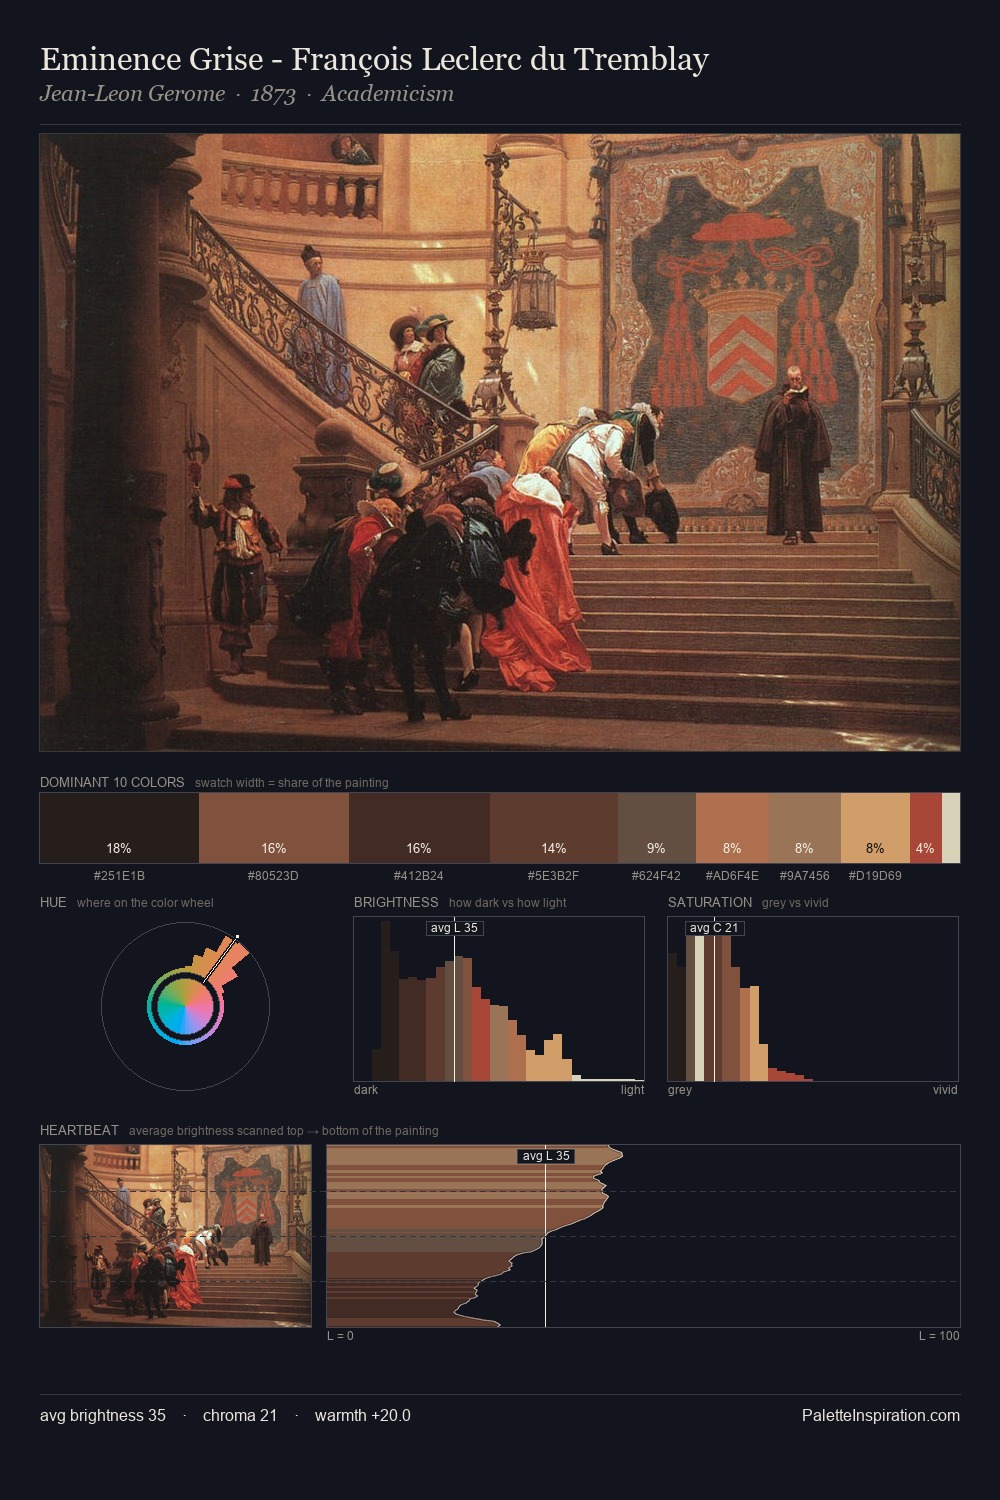
Task: Click the "warmth +20.0" footer stat
Action: (x=363, y=1415)
